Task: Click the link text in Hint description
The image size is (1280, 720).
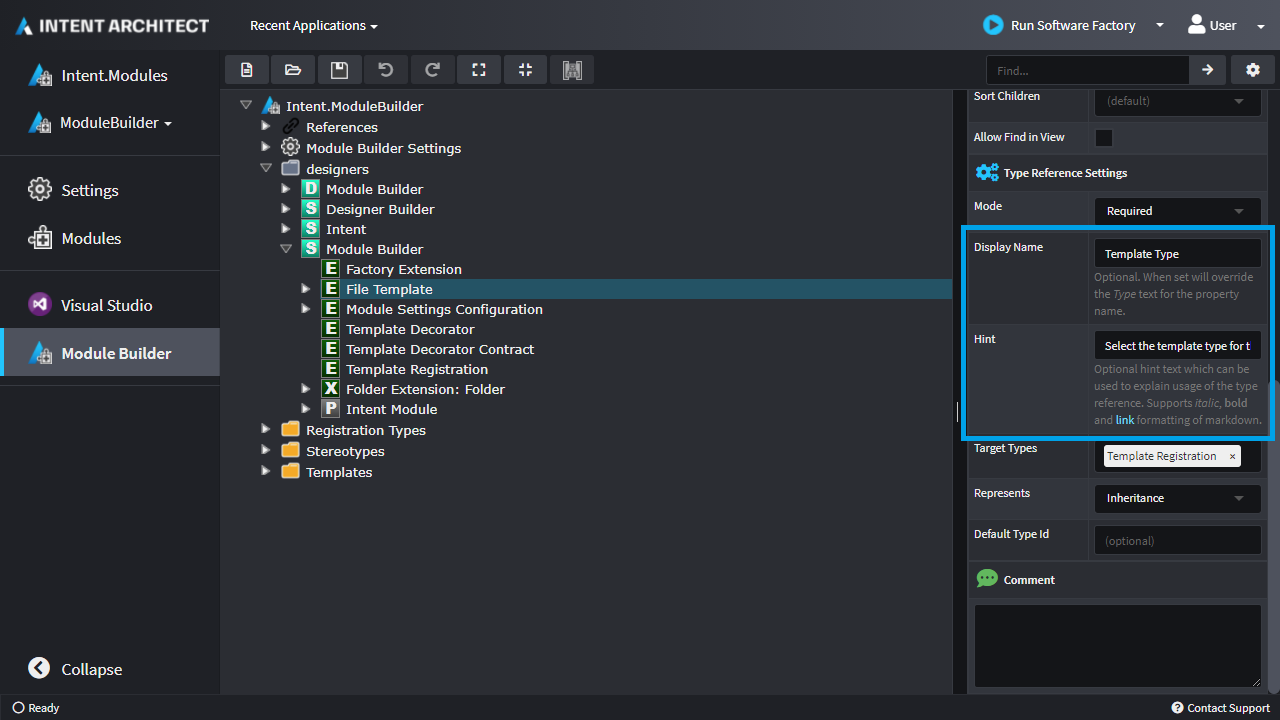Action: tap(1125, 420)
